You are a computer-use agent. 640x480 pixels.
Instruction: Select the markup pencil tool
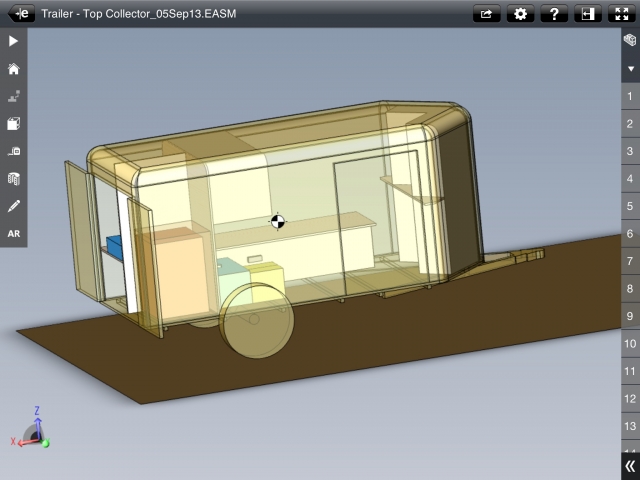[x=13, y=206]
